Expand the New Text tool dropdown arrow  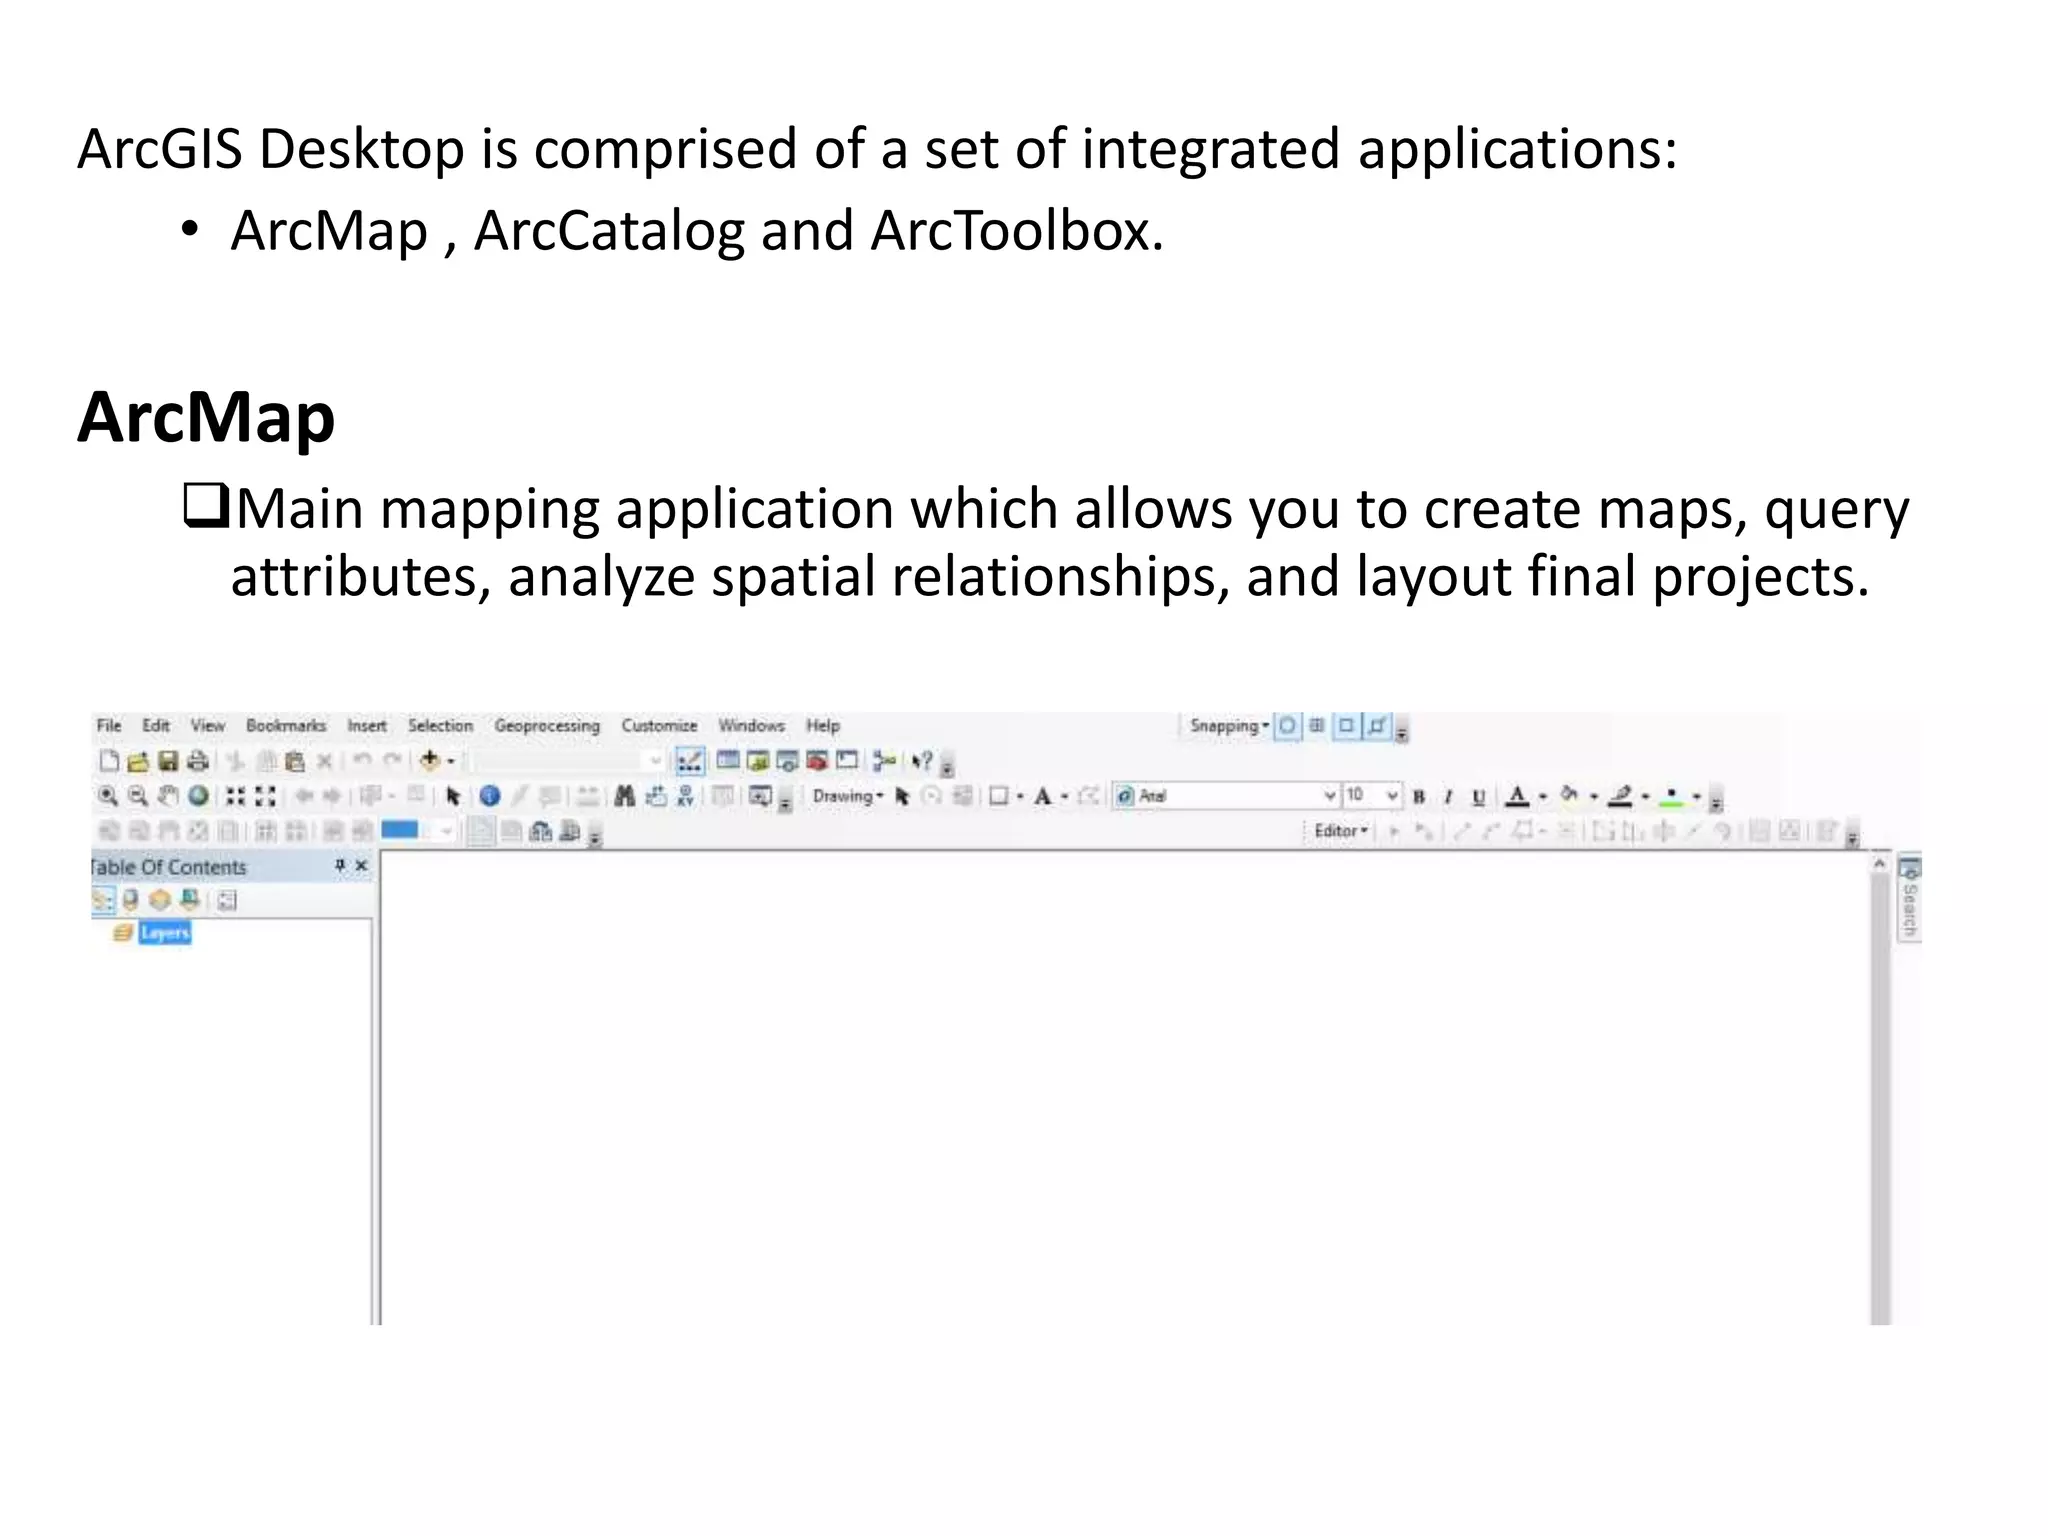(1065, 797)
